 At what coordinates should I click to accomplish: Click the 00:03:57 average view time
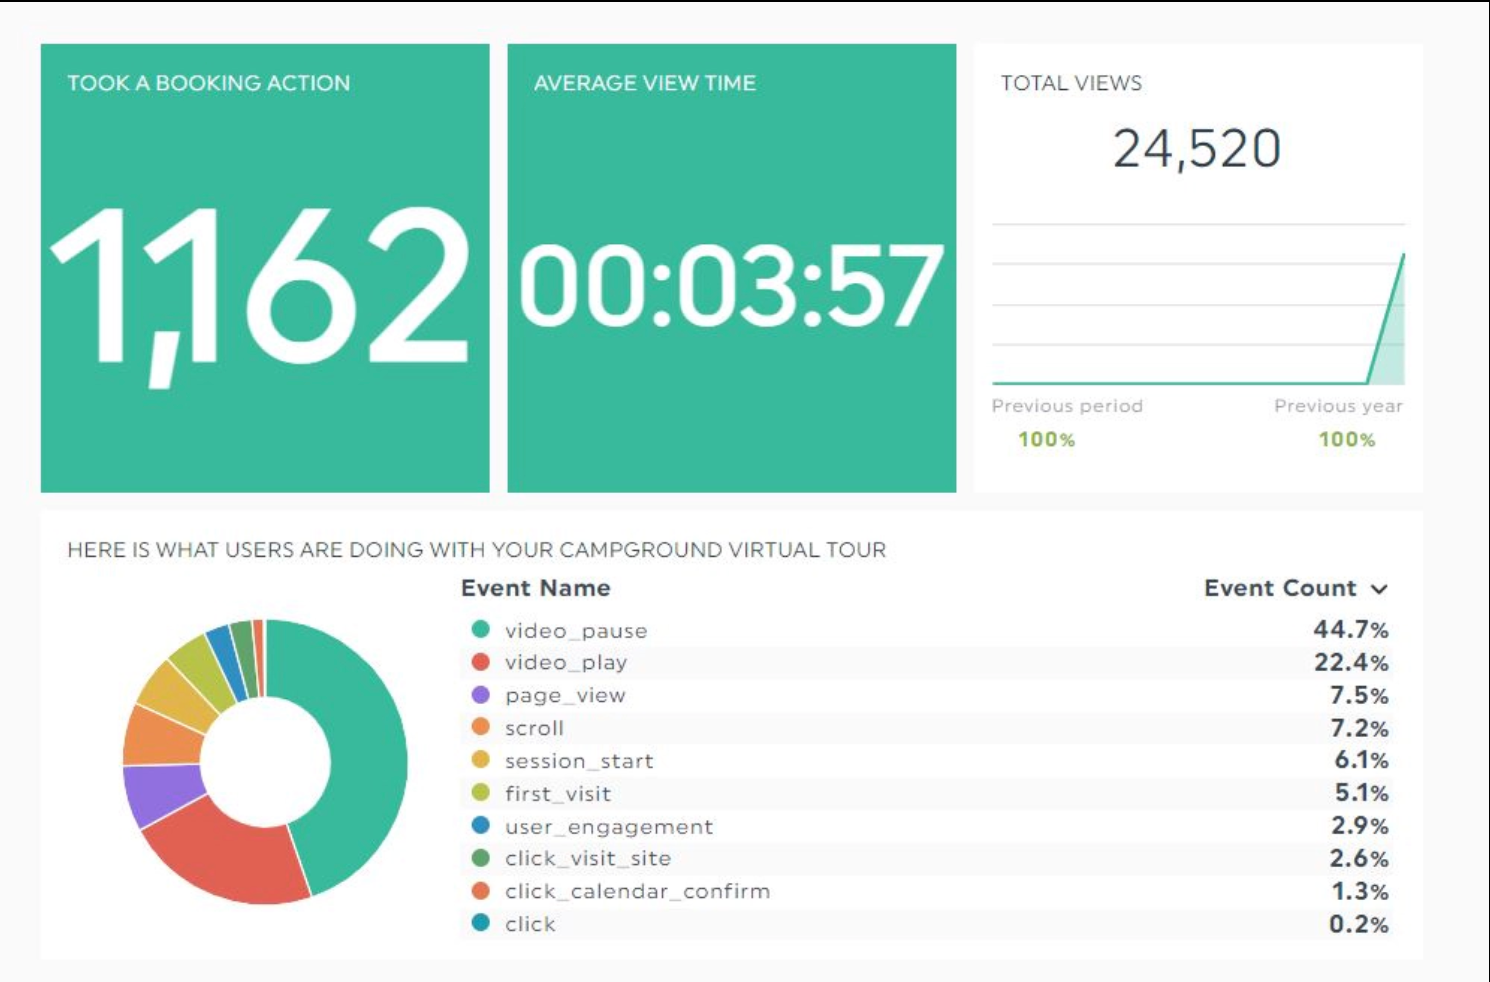tap(731, 288)
